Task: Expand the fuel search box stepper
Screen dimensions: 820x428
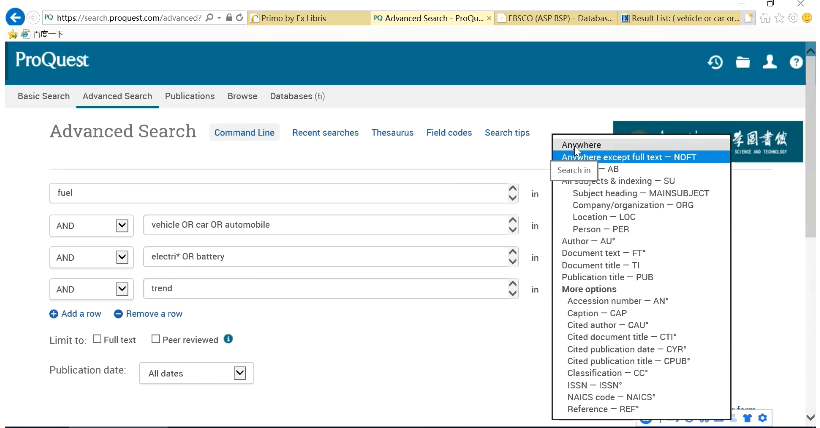Action: 512,193
